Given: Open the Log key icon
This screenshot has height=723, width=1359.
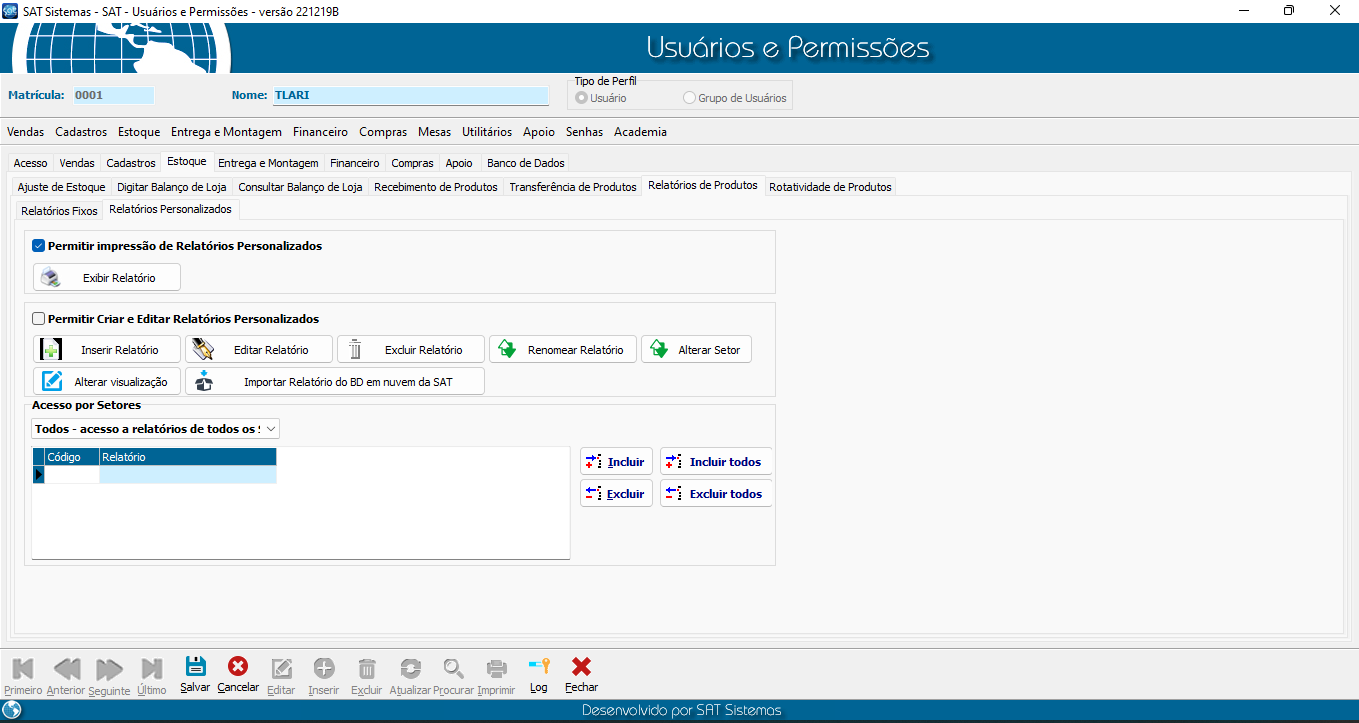Looking at the screenshot, I should pos(539,668).
